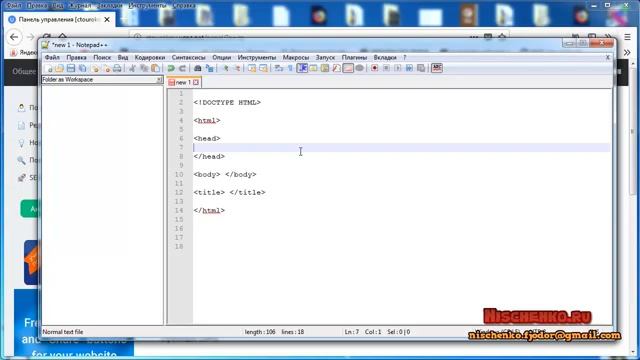Click the </head> closing tag line
This screenshot has width=640, height=360.
(x=209, y=156)
